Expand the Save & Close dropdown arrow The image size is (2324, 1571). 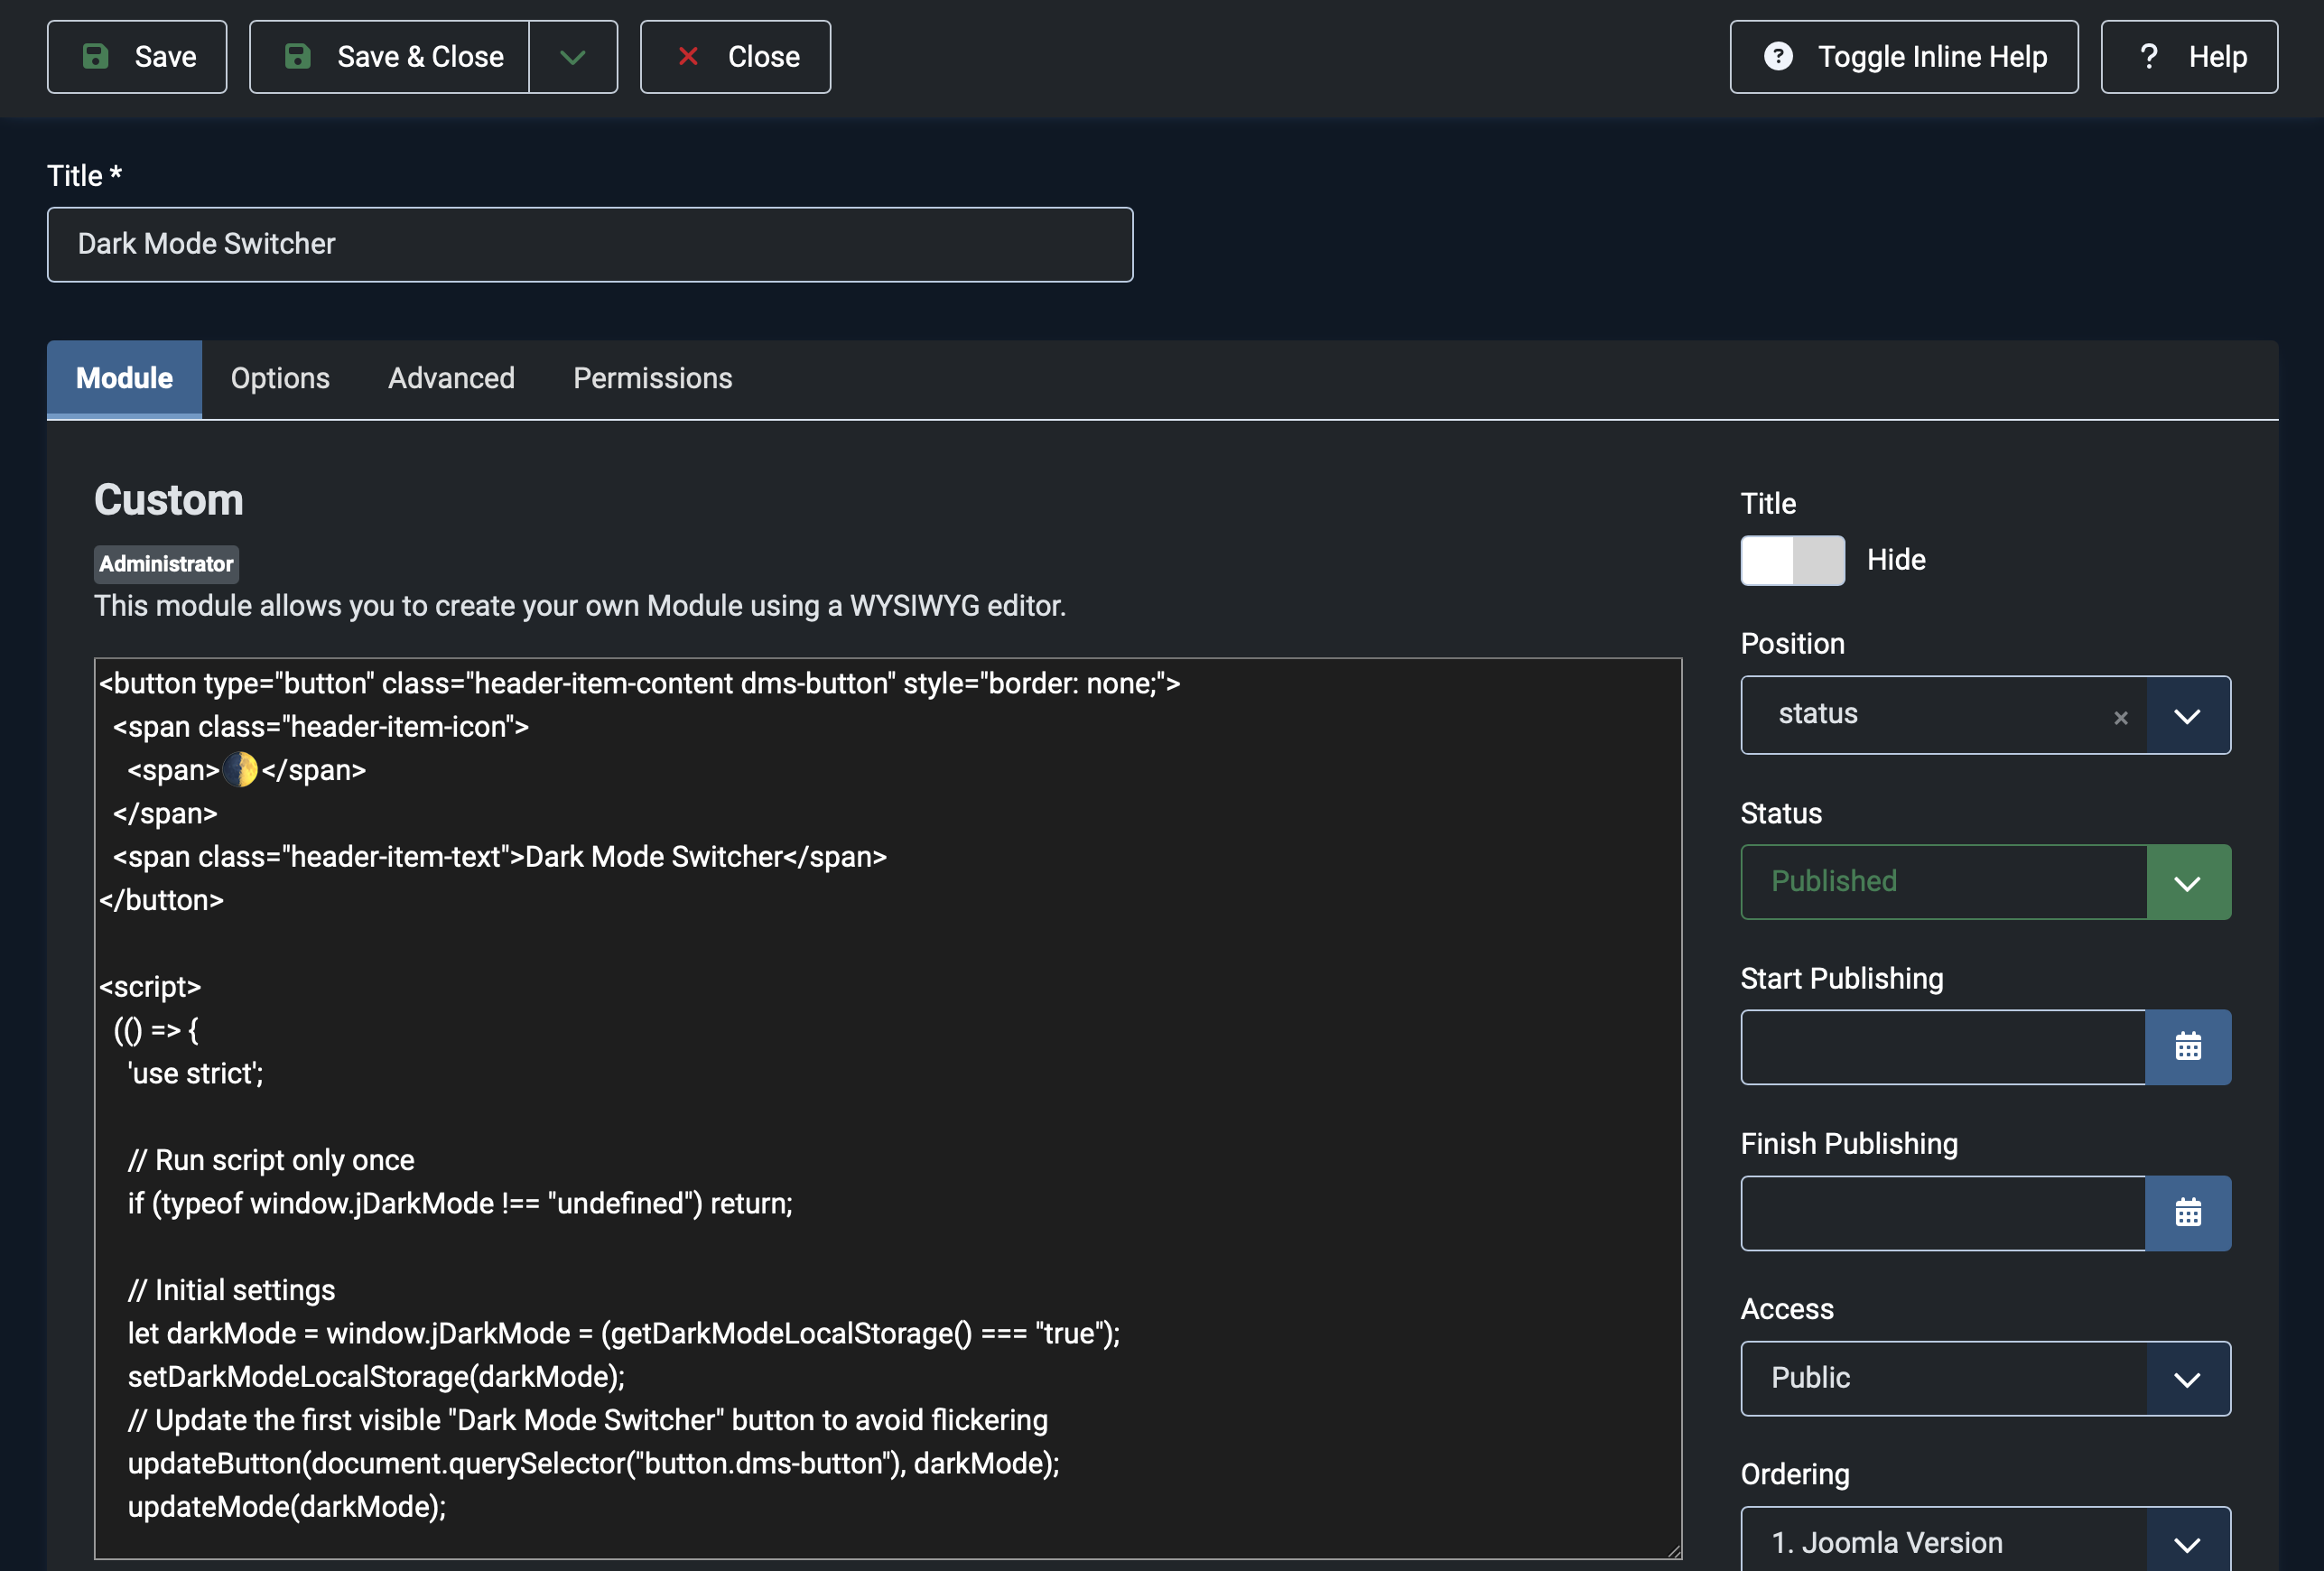pyautogui.click(x=573, y=57)
